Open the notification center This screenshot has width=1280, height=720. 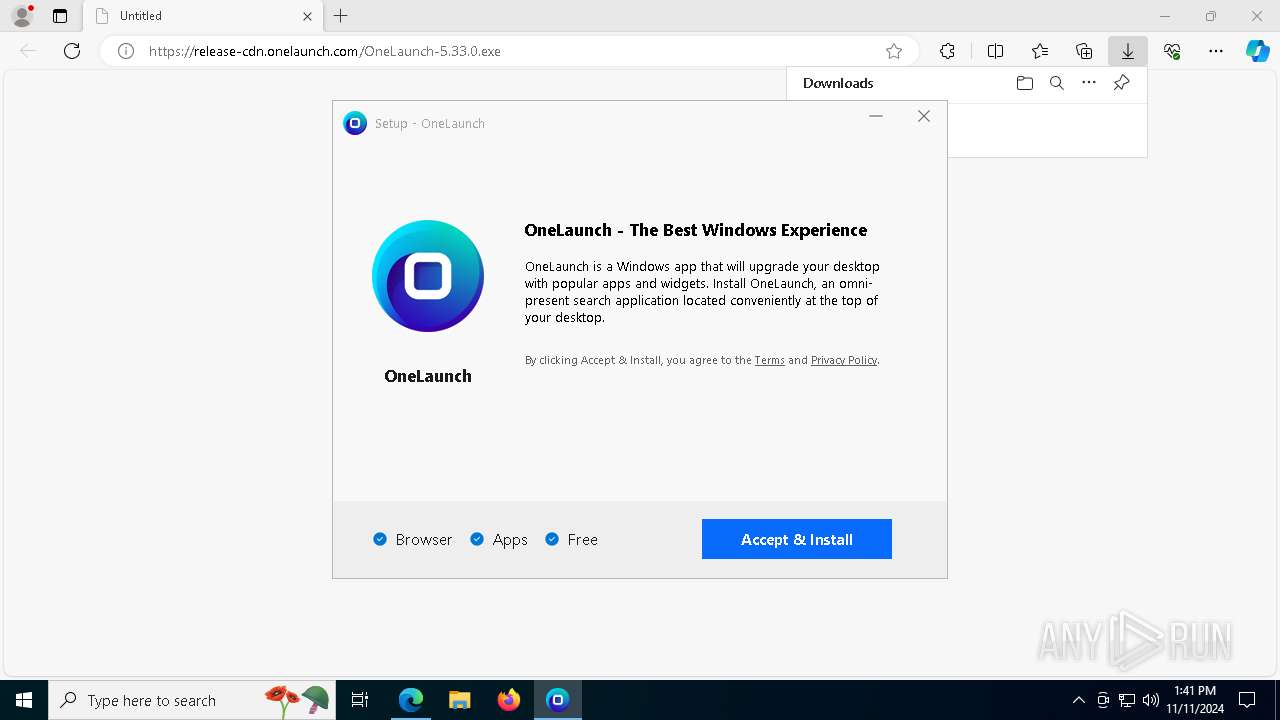[x=1247, y=700]
